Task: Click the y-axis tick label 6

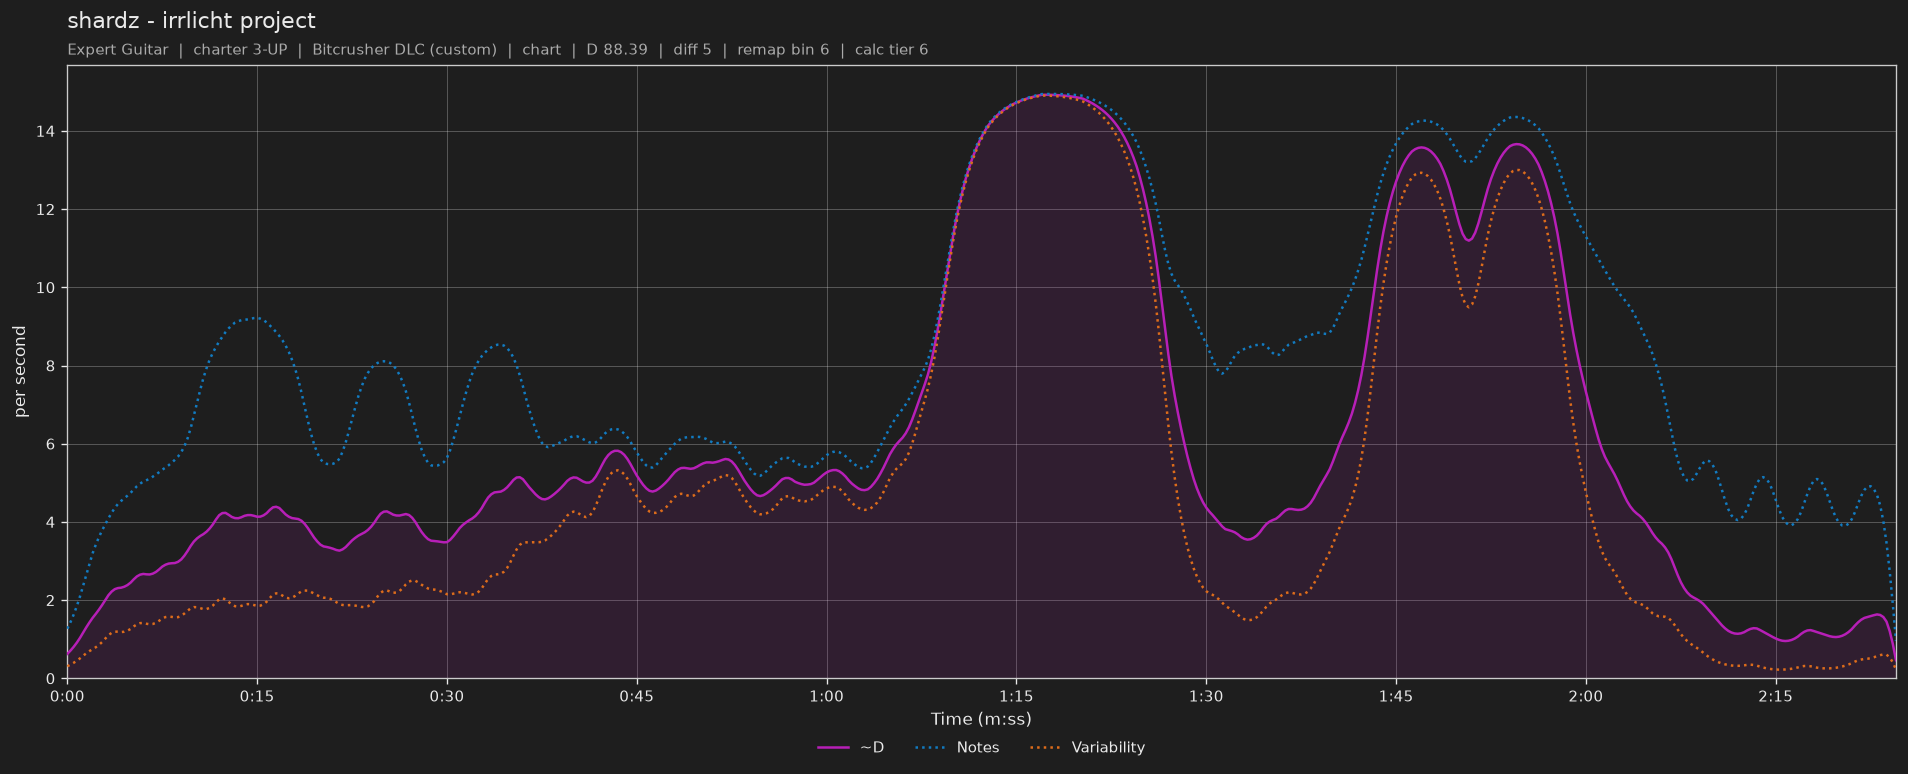Action: pyautogui.click(x=51, y=445)
